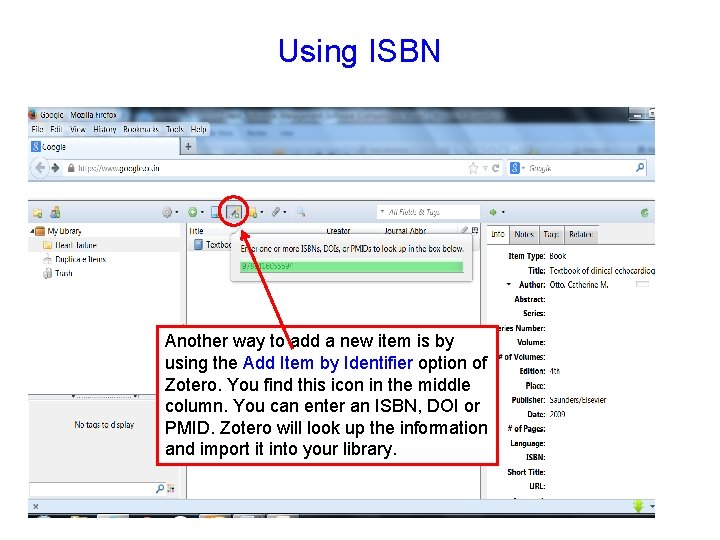Click the lock icon in URL bar
Screen dimensions: 720x540
71,168
